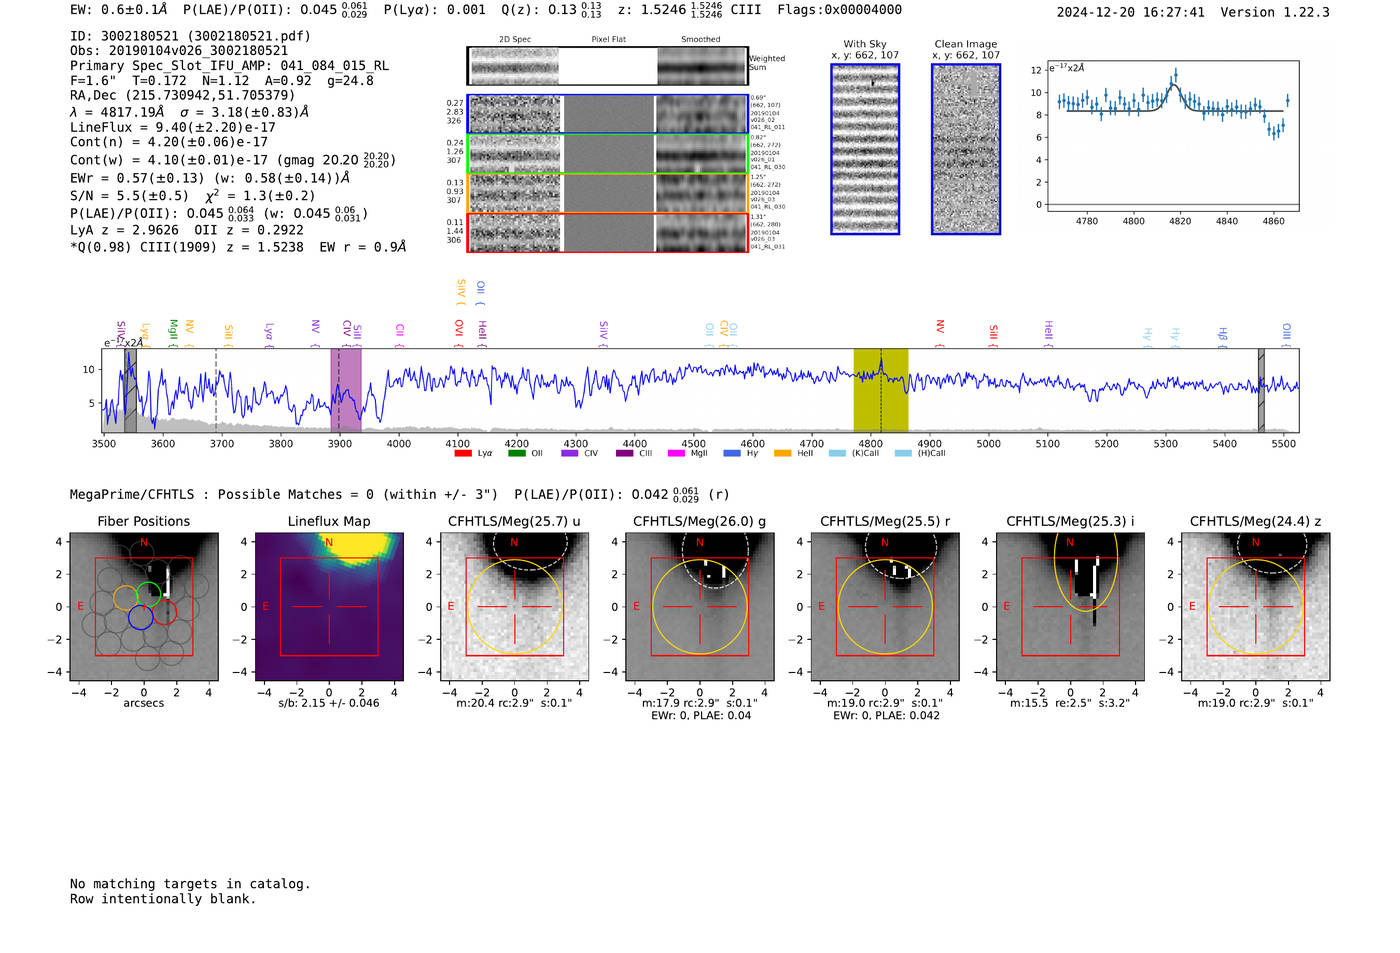Click the emission line fit plot
The image size is (1400, 953).
click(1172, 136)
